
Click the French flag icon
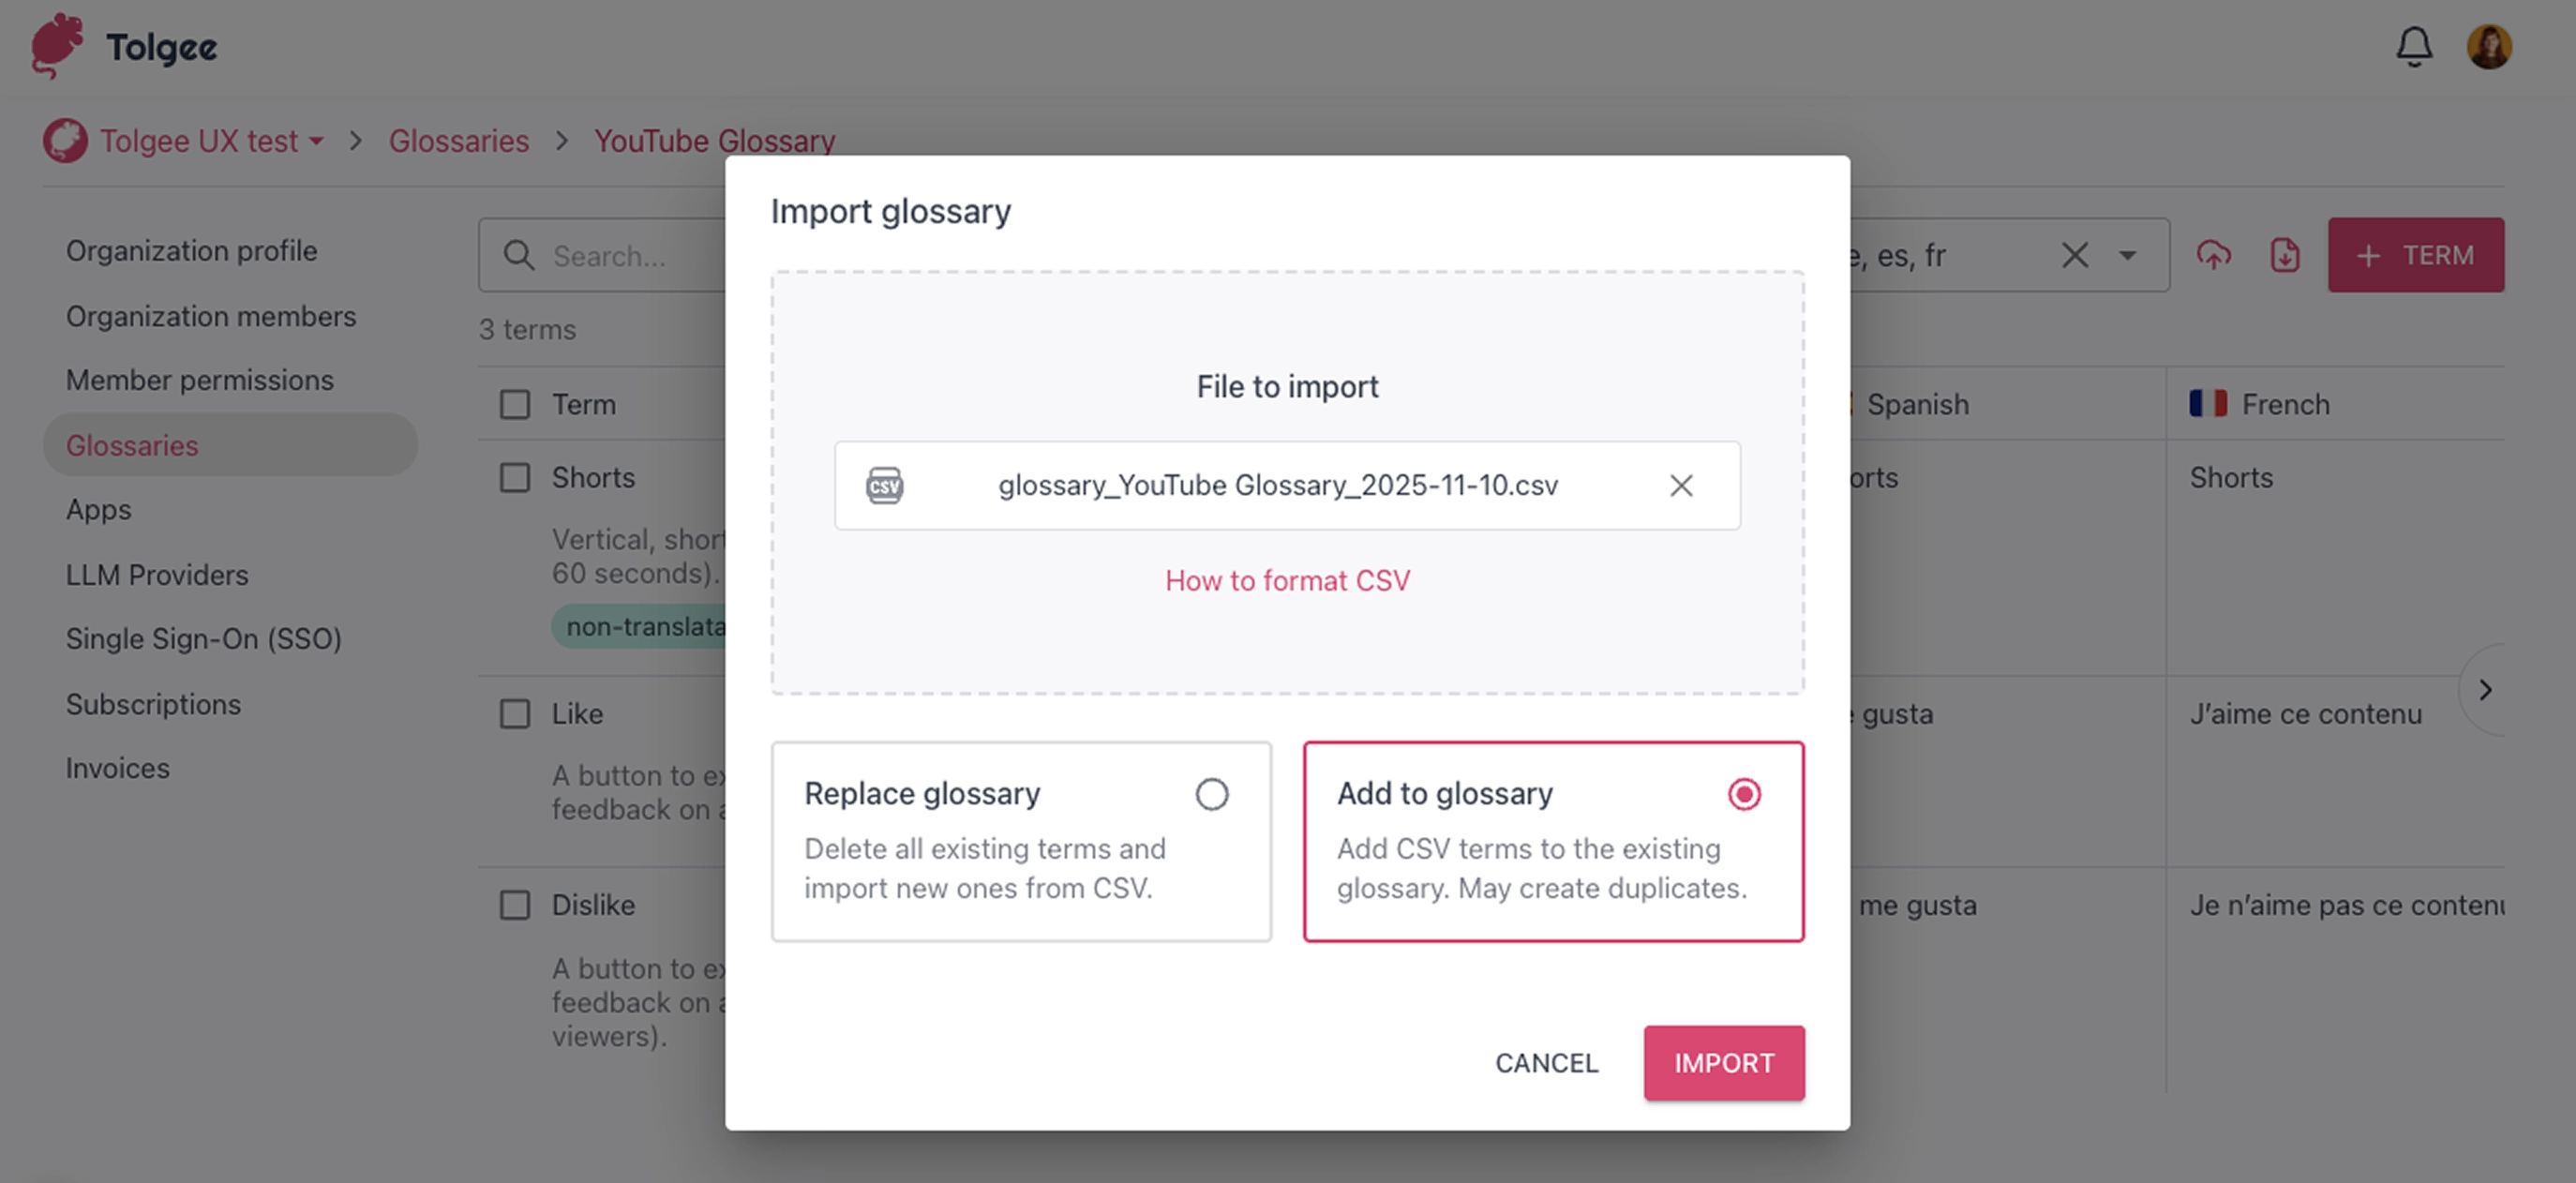tap(2208, 403)
